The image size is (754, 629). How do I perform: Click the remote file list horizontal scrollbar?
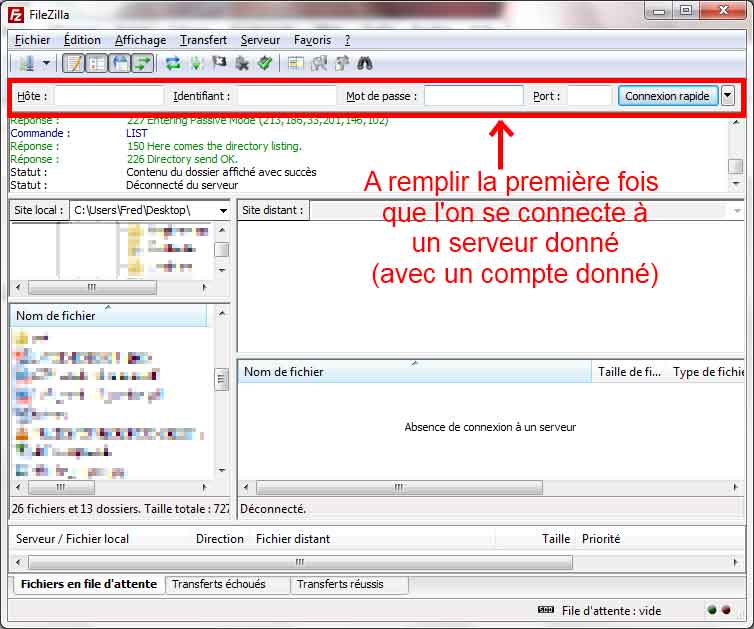pyautogui.click(x=399, y=487)
